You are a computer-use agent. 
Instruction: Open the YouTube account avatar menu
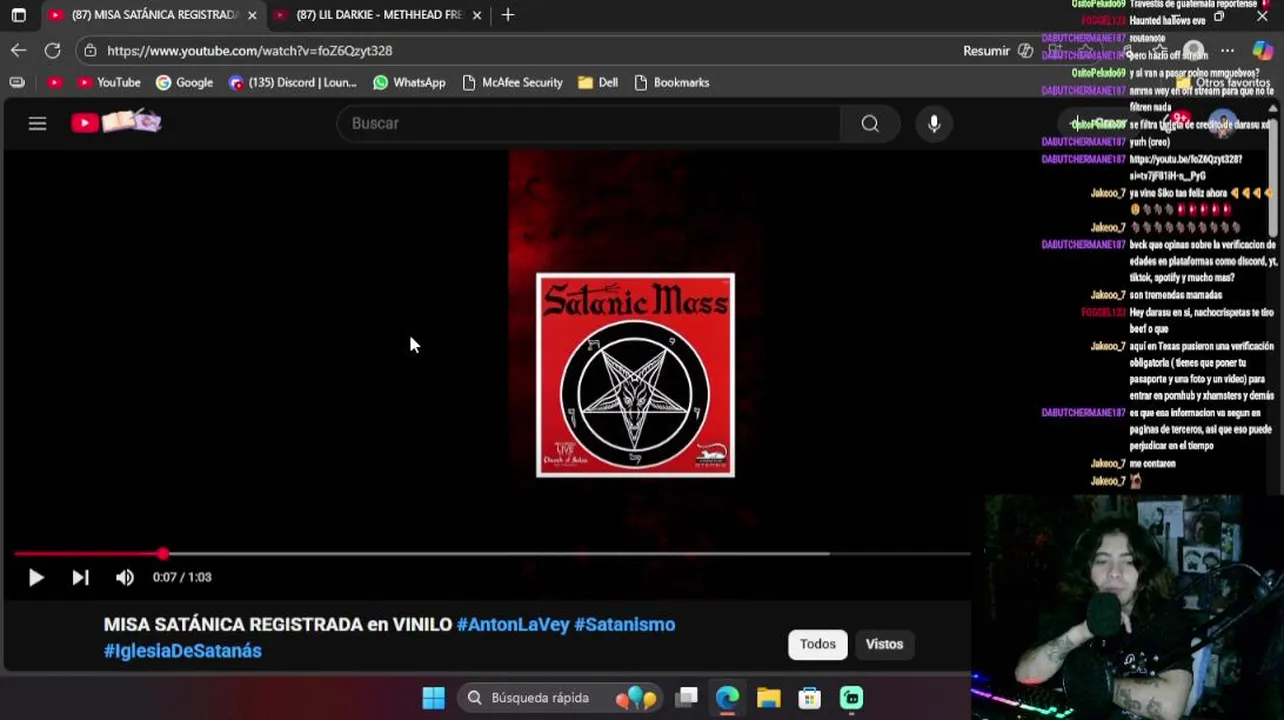click(1223, 123)
